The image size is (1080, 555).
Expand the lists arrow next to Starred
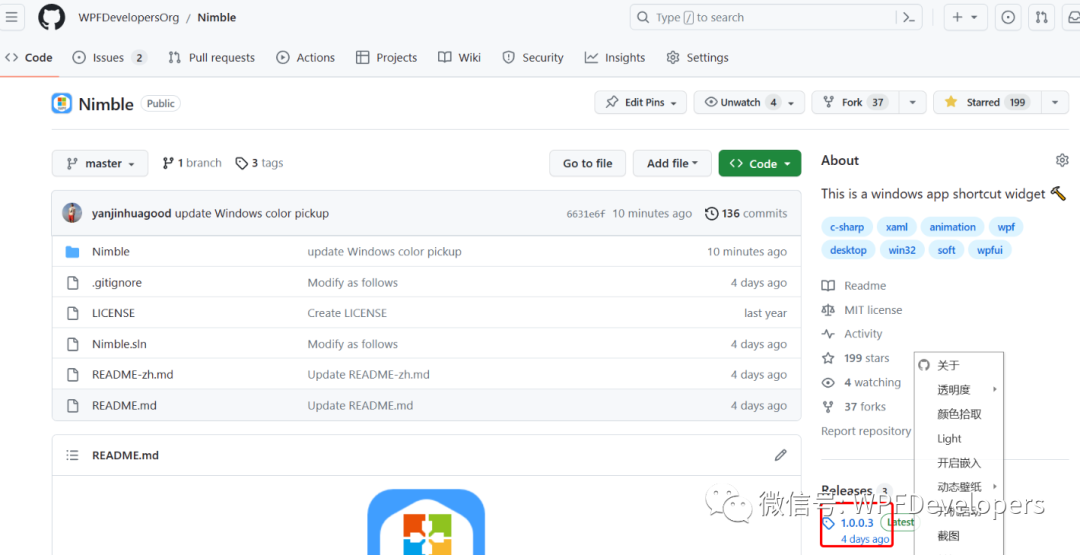(x=1055, y=103)
